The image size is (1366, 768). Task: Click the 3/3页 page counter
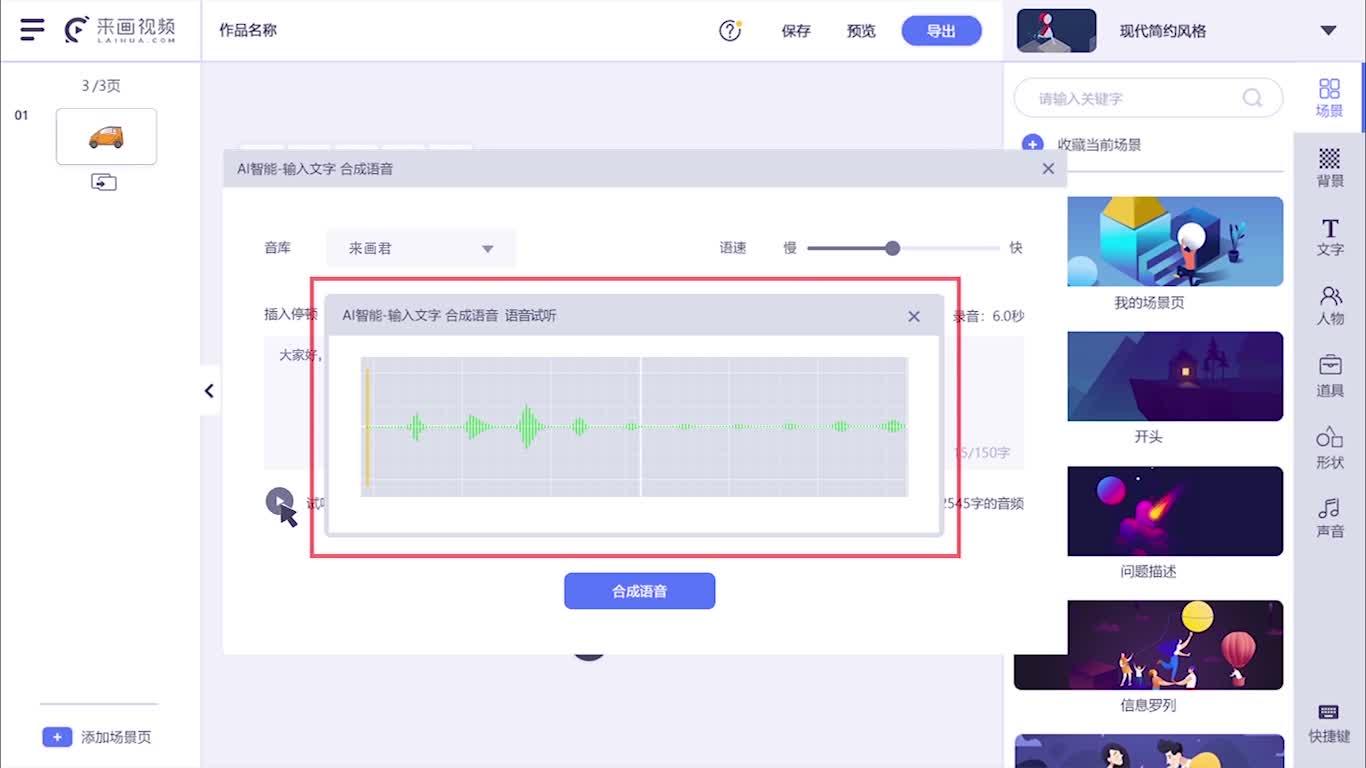[x=101, y=86]
